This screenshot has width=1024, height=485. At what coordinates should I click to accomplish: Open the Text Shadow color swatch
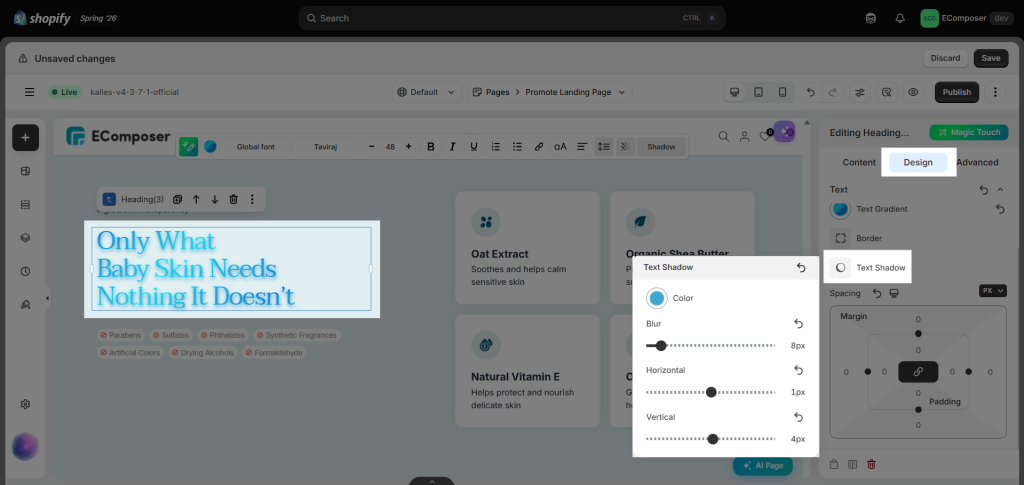coord(656,298)
